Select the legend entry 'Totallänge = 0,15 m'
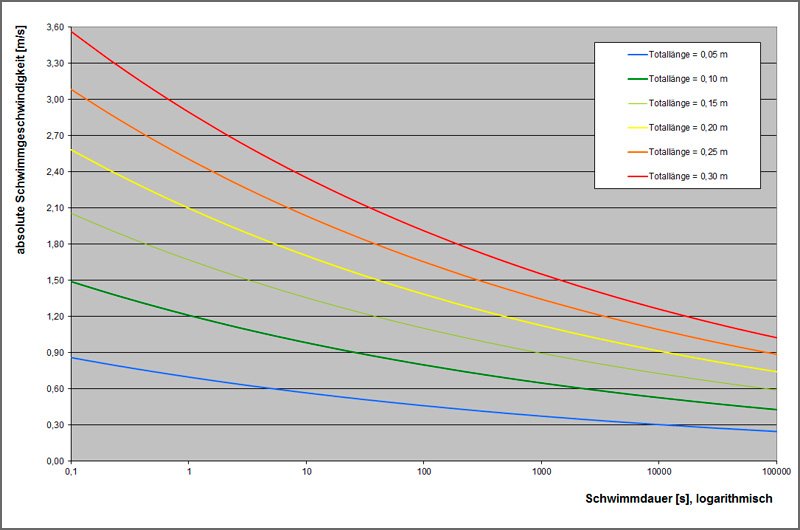 [x=688, y=103]
